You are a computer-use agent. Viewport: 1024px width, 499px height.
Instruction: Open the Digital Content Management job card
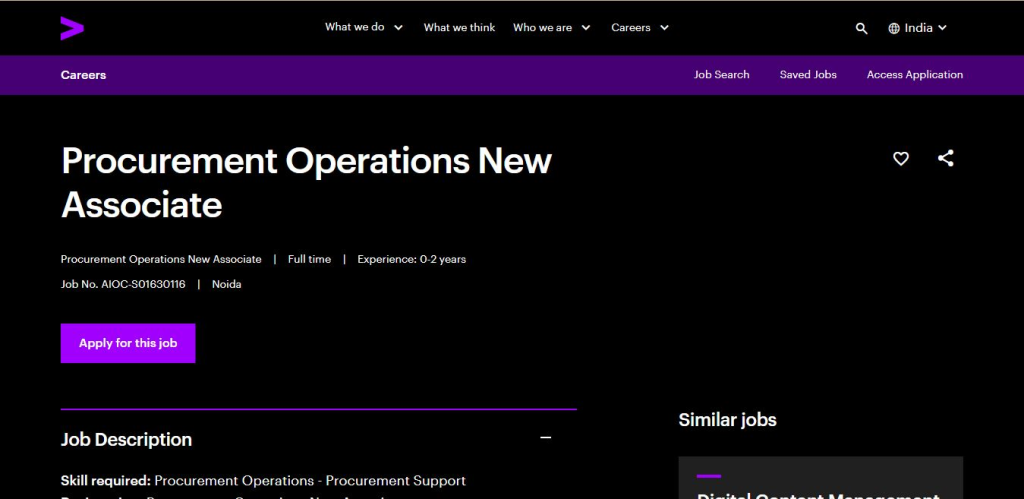(x=820, y=477)
